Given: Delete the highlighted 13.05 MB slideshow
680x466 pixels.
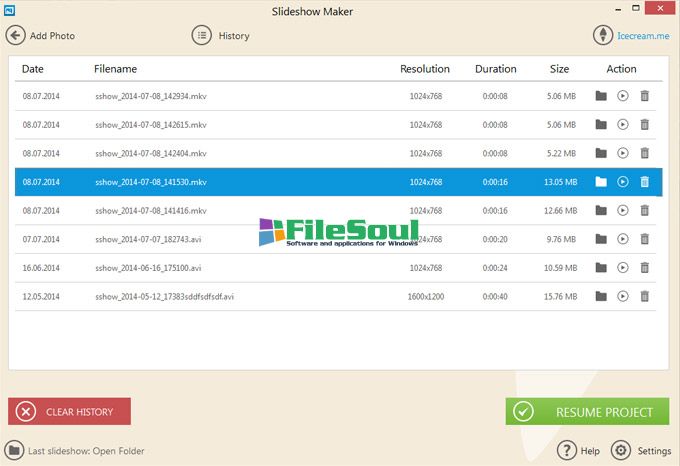Looking at the screenshot, I should [645, 182].
